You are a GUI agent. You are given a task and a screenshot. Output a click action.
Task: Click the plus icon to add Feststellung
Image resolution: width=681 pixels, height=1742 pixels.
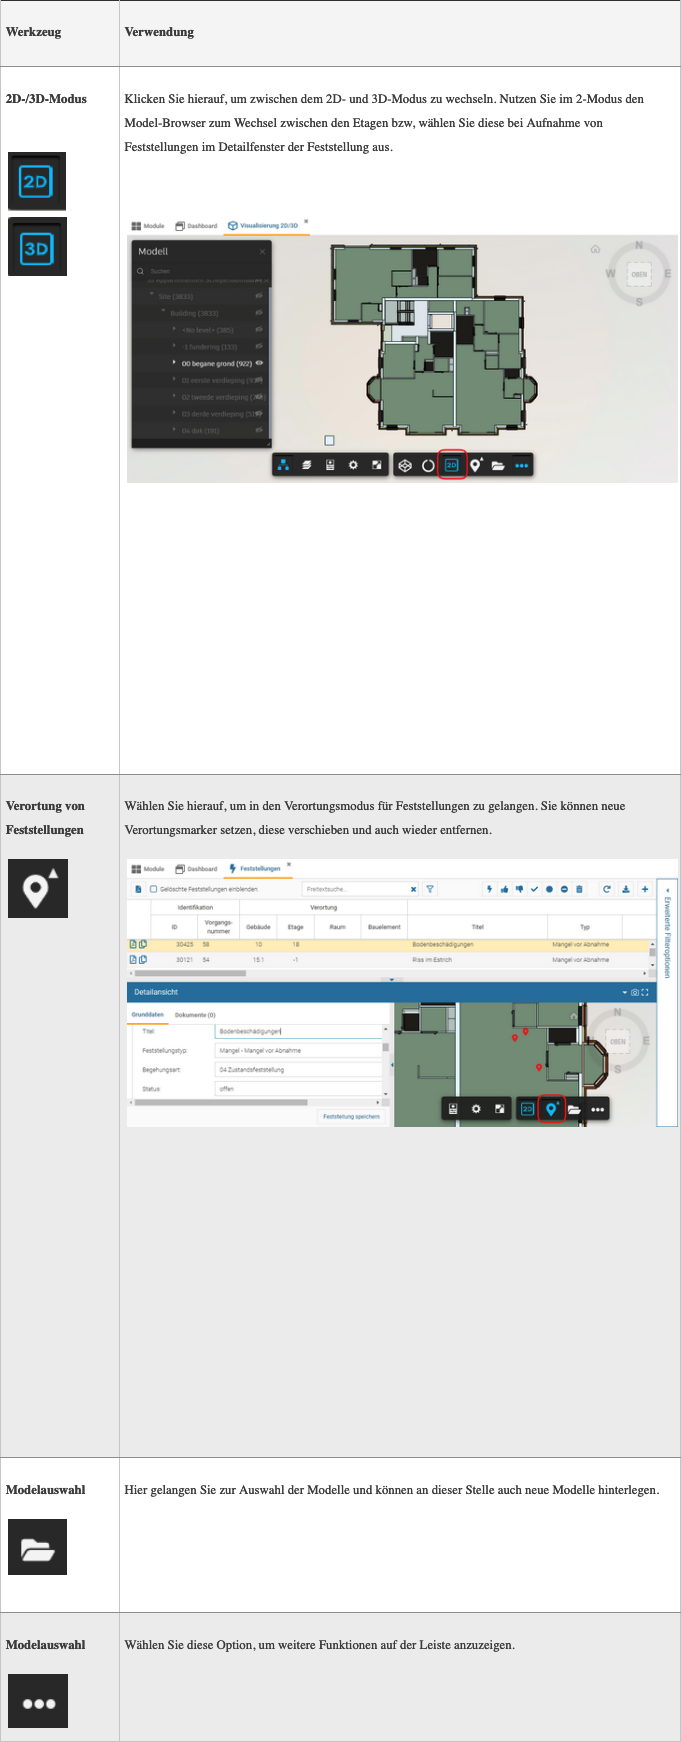coord(645,889)
